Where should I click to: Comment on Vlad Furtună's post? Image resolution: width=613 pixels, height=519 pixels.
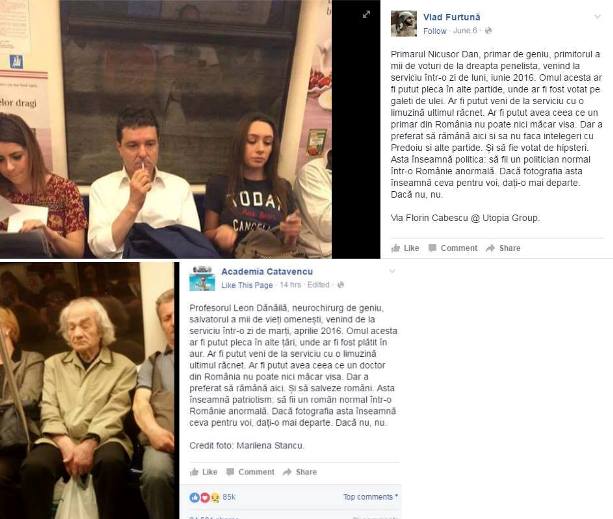point(453,248)
